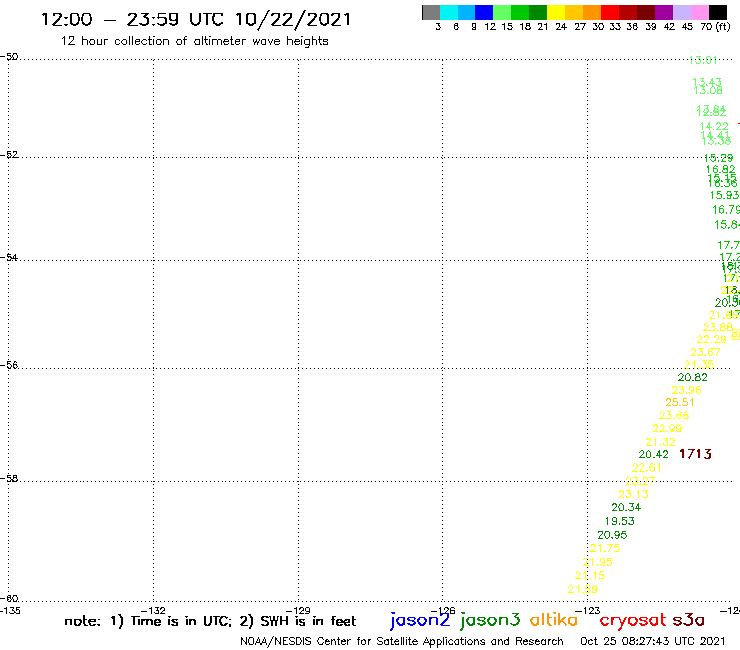Click the yellow swatch in the height scale

(x=556, y=12)
